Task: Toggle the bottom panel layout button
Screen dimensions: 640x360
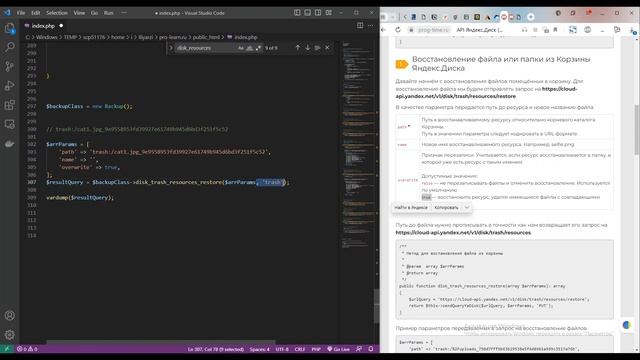Action: coord(308,13)
